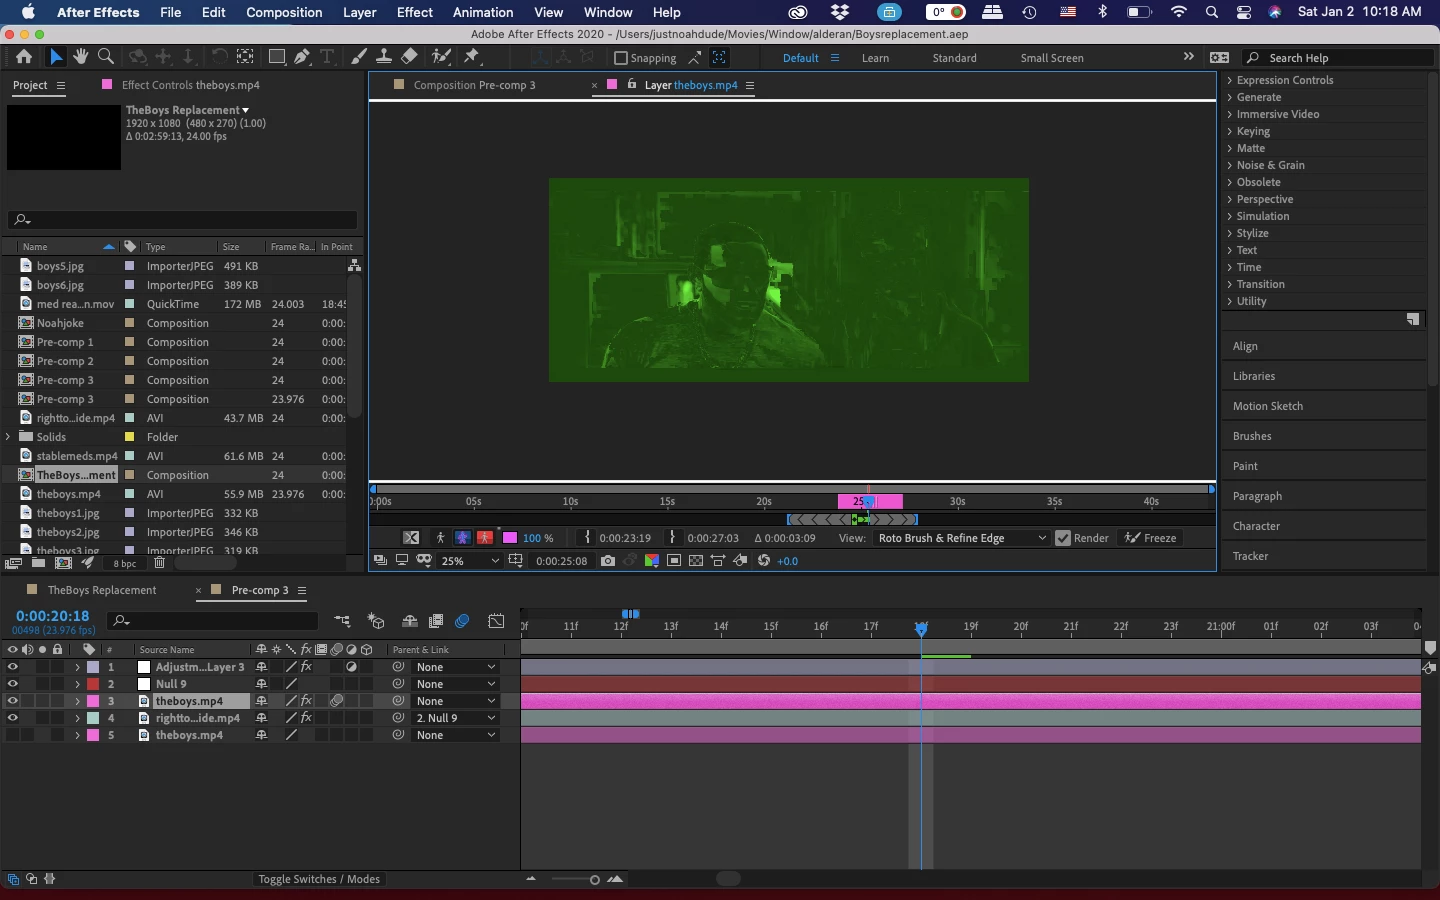The image size is (1440, 900).
Task: Open the Animation menu
Action: tap(483, 12)
